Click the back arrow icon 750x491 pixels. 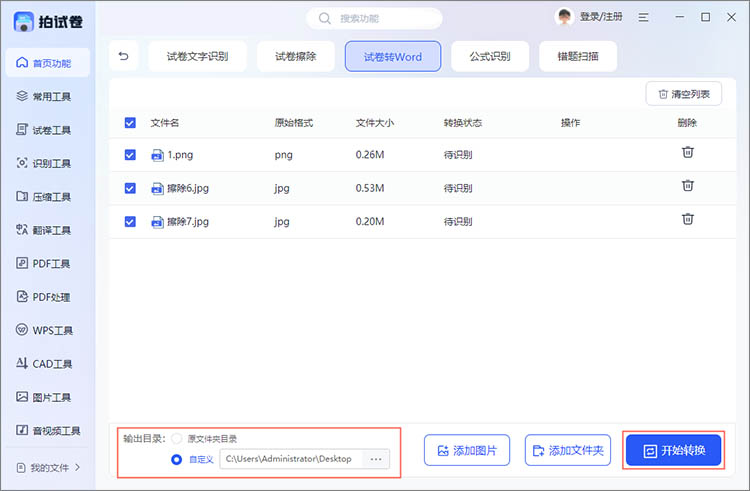point(124,57)
